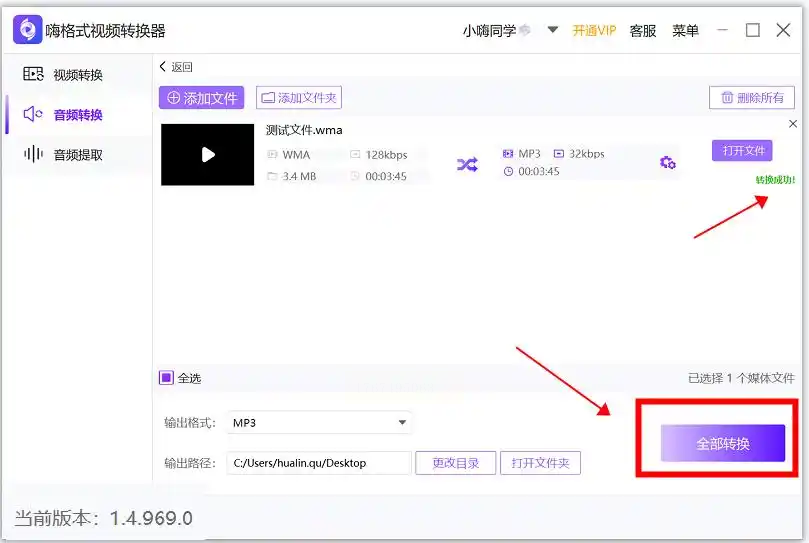Screen dimensions: 809x543
Task: Switch to the 音频提取 sidebar tab
Action: coord(63,154)
